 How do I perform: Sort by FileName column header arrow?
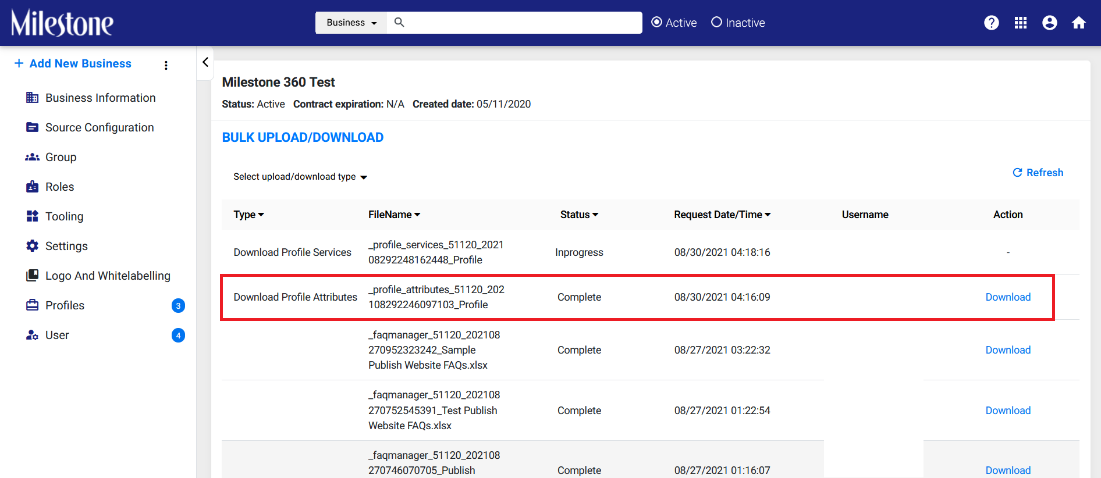click(x=417, y=215)
